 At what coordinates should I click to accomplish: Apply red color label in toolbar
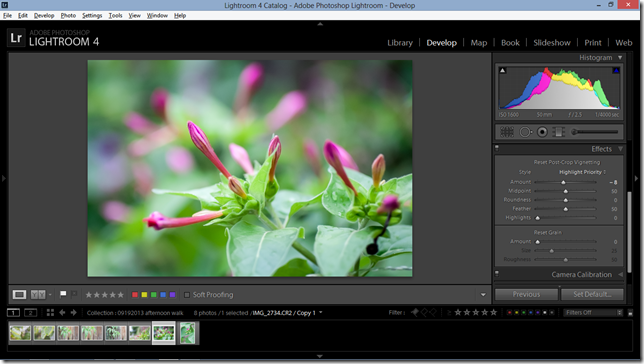click(x=135, y=295)
